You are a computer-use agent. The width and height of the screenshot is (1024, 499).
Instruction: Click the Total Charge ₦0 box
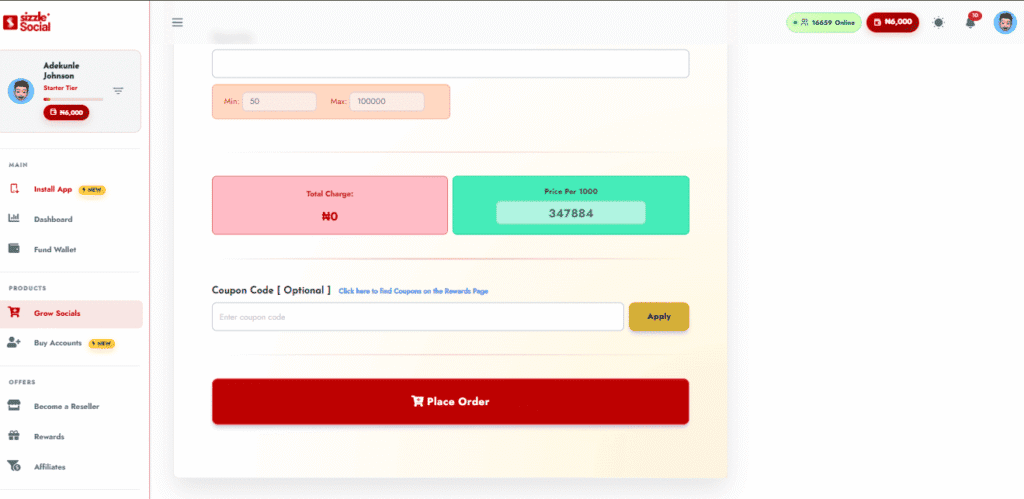coord(330,205)
